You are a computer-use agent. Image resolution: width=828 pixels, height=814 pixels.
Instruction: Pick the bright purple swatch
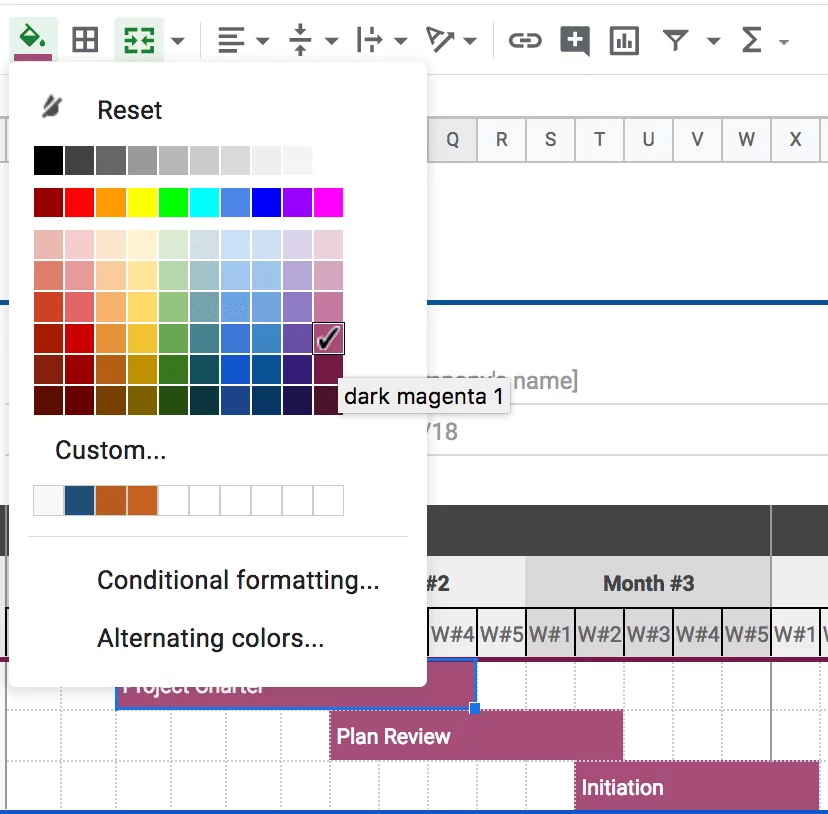[x=297, y=202]
